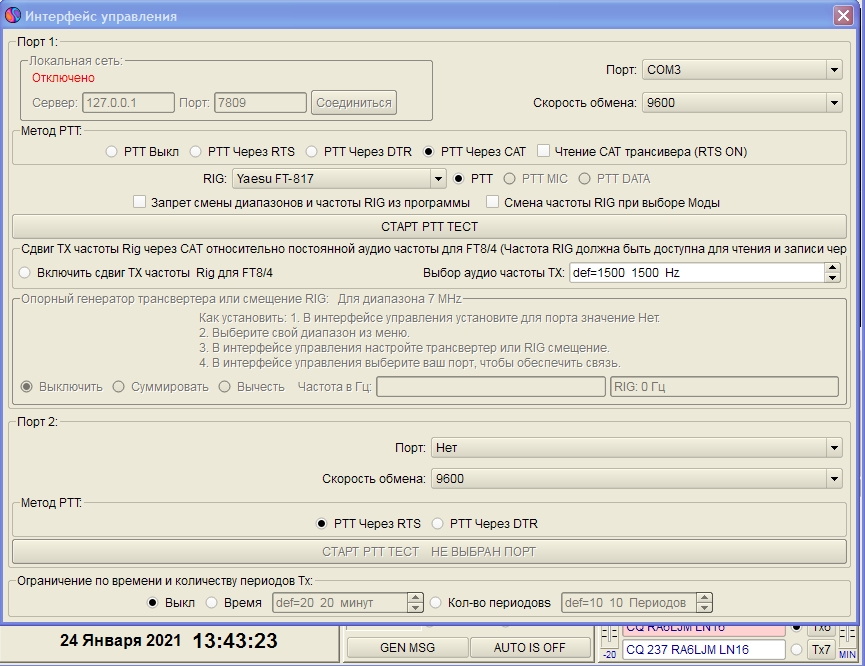
Task: Click the GEN MSG button
Action: pyautogui.click(x=406, y=647)
